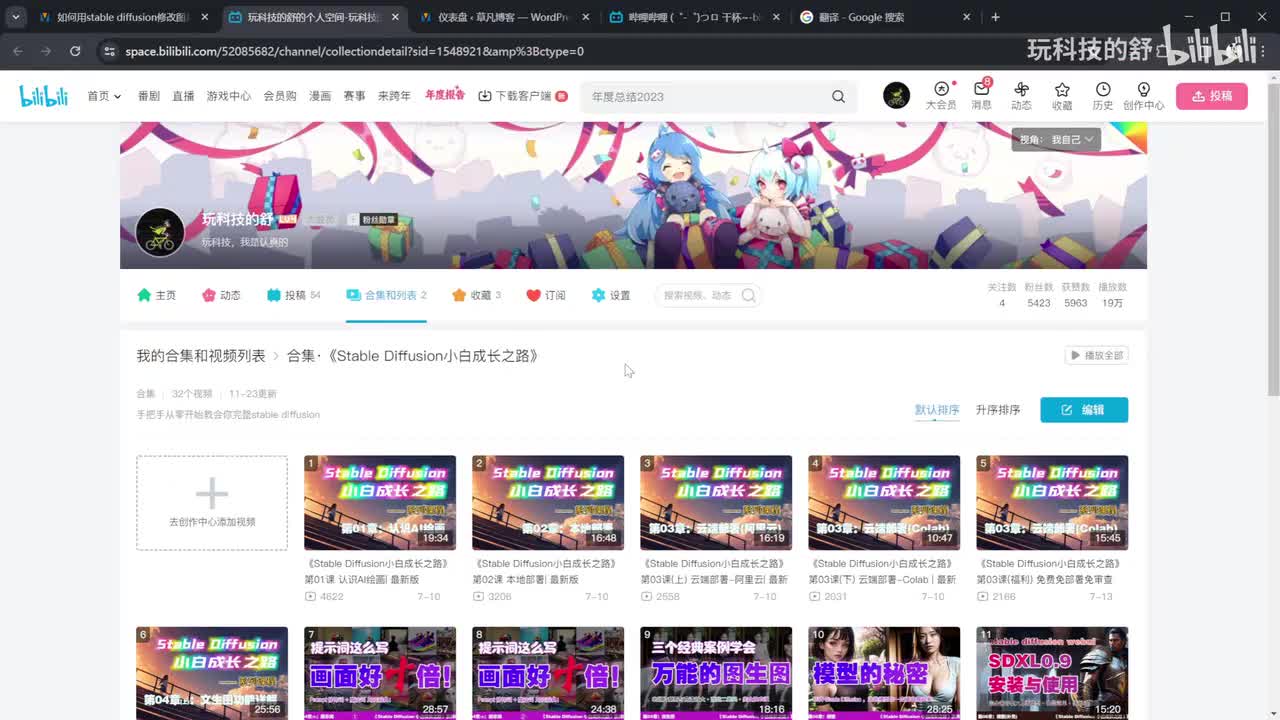Viewport: 1280px width, 720px height.
Task: Open the 历史 history clock icon
Action: pyautogui.click(x=1102, y=90)
